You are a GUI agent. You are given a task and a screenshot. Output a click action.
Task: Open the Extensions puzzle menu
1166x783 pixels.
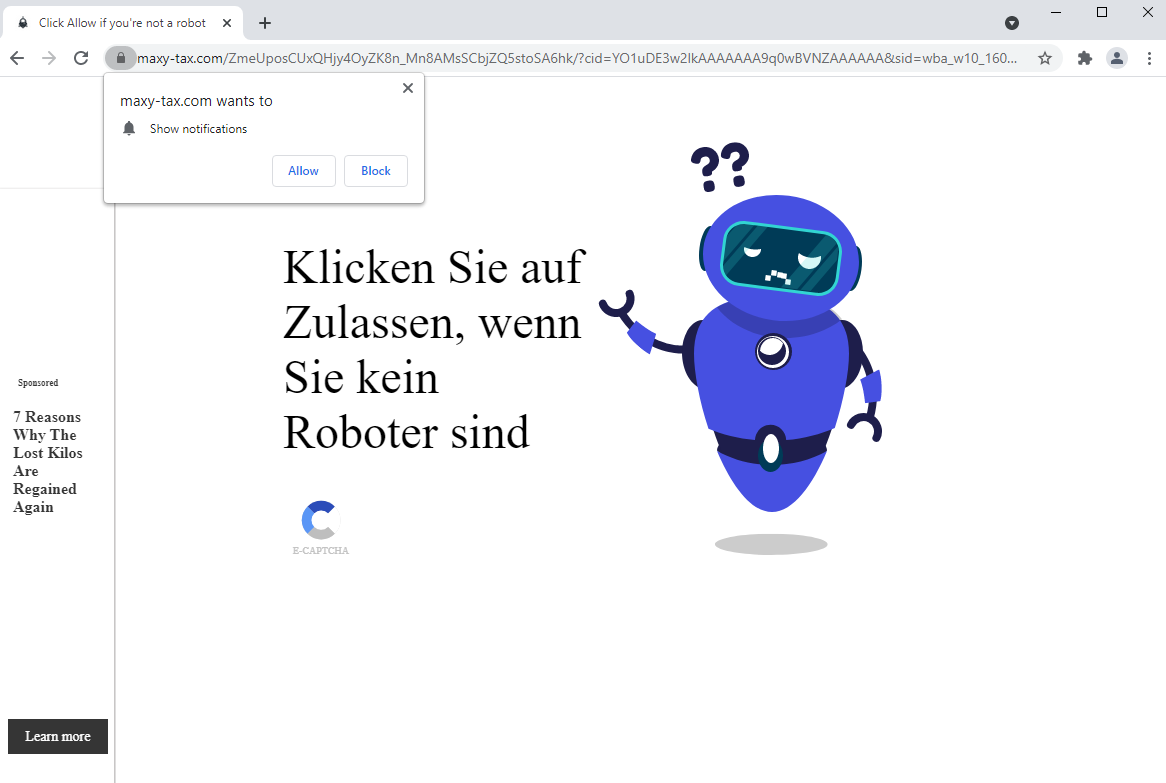click(x=1085, y=58)
